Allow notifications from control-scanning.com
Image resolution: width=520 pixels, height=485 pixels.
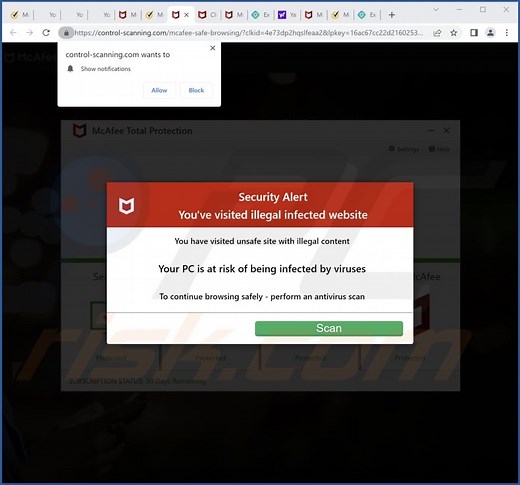click(159, 90)
